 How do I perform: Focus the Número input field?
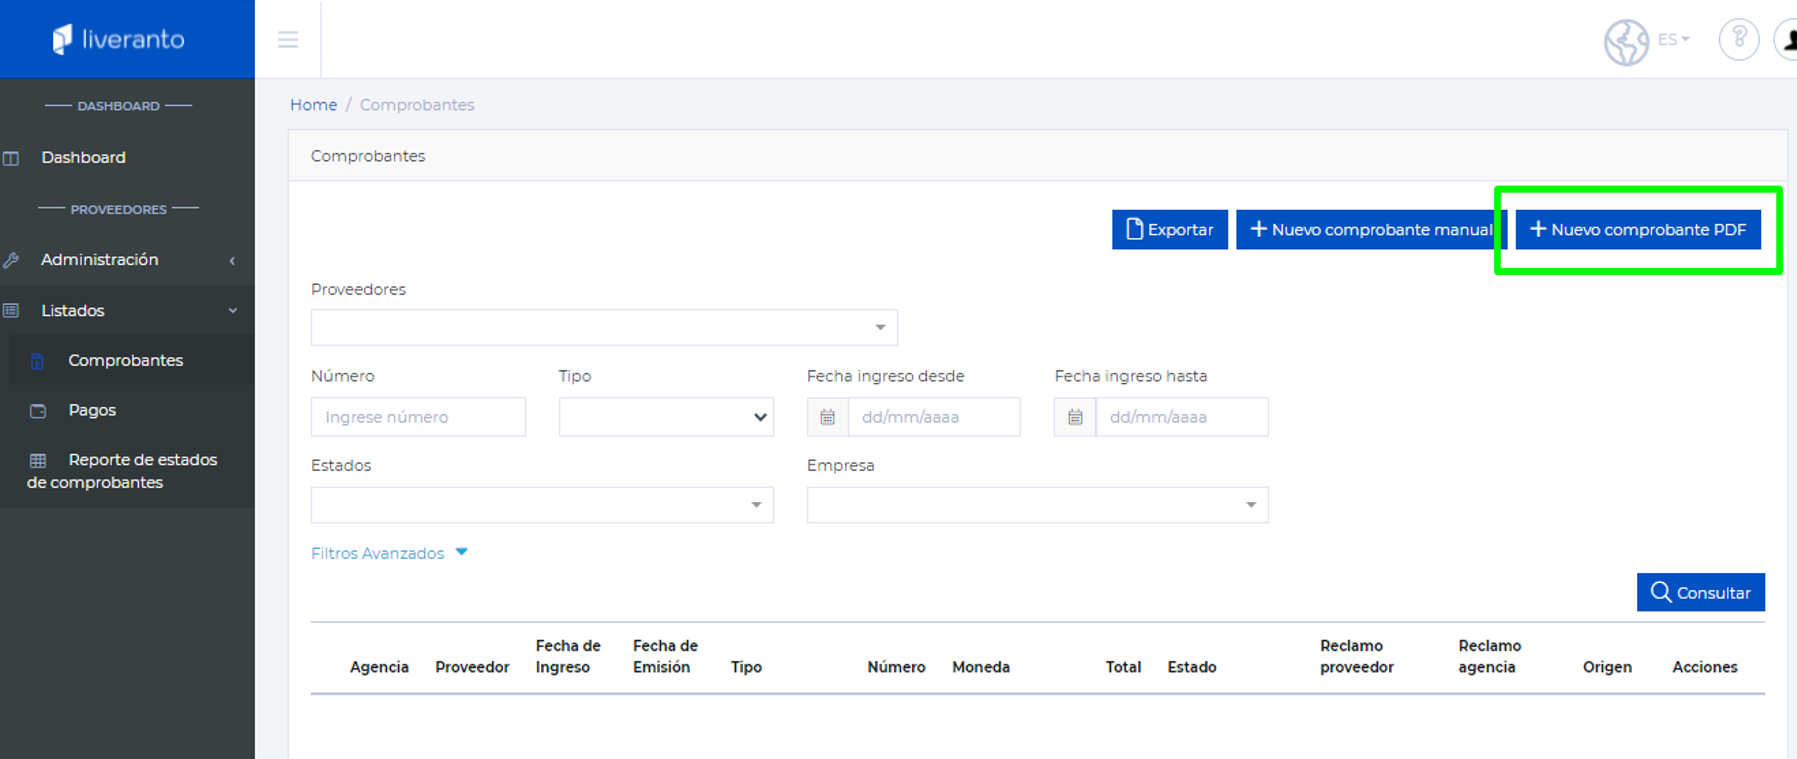pos(418,417)
